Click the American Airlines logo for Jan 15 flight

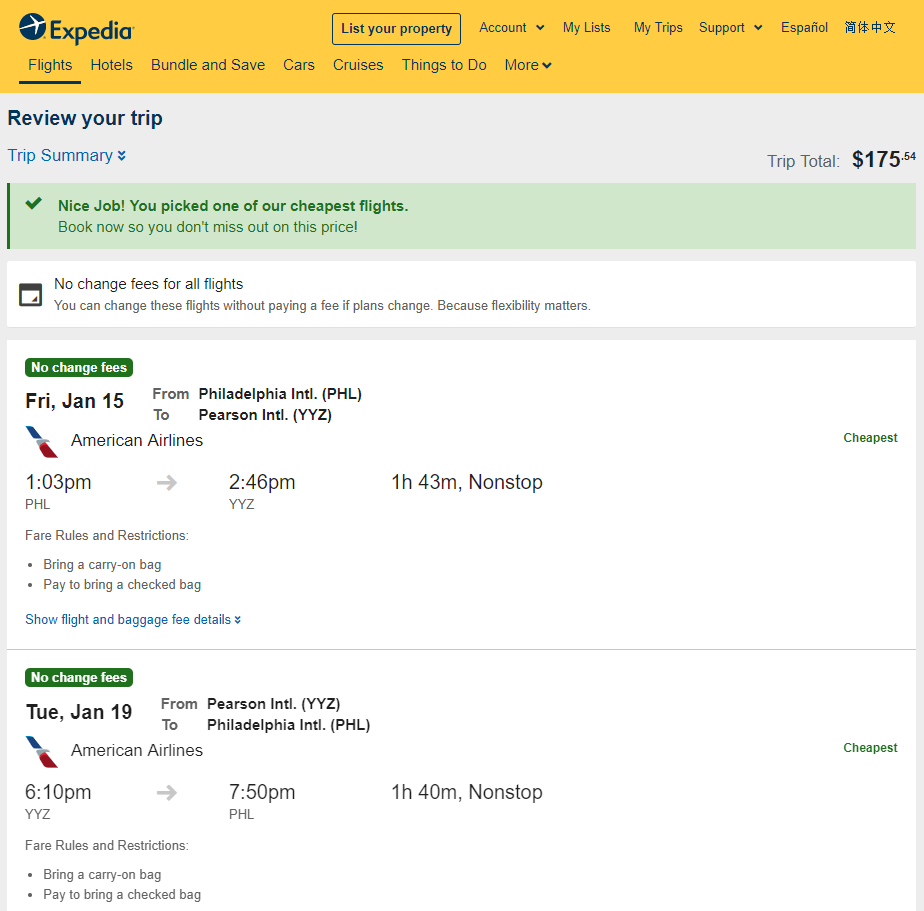[42, 442]
